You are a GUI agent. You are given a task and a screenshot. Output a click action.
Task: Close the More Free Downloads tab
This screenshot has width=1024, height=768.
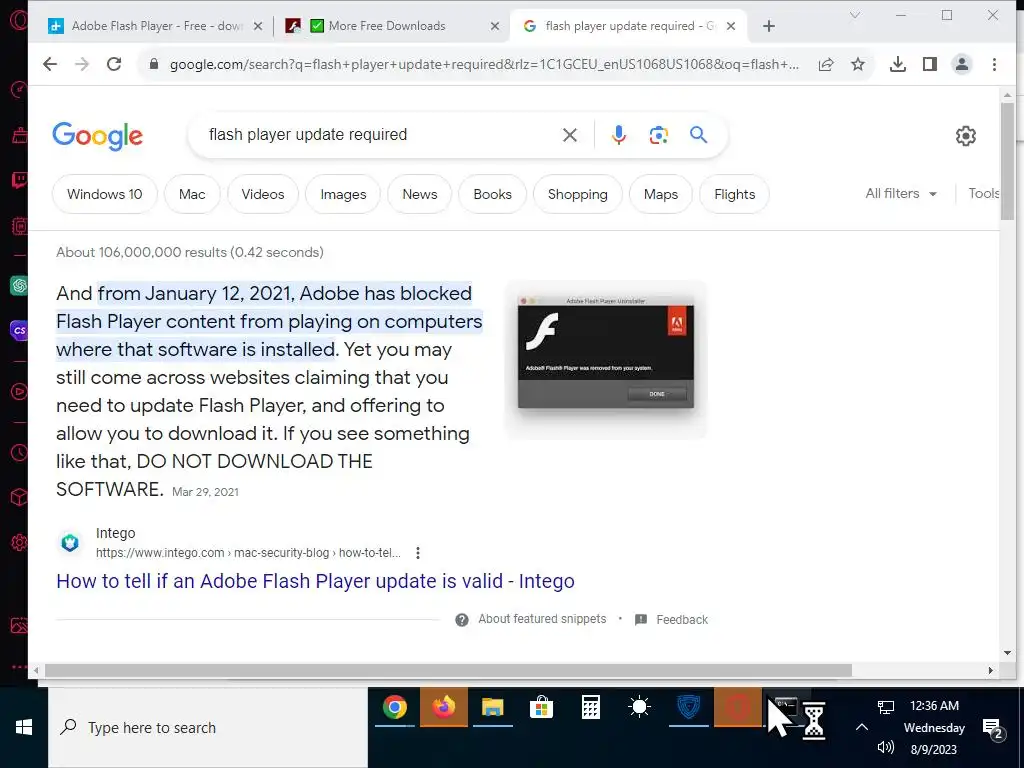coord(495,26)
